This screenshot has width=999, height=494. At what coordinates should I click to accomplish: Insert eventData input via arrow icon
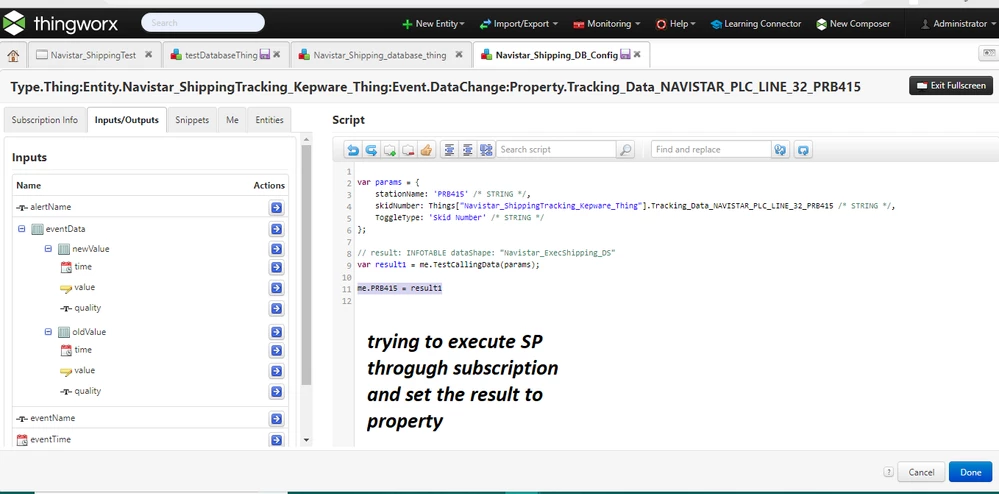(x=277, y=229)
